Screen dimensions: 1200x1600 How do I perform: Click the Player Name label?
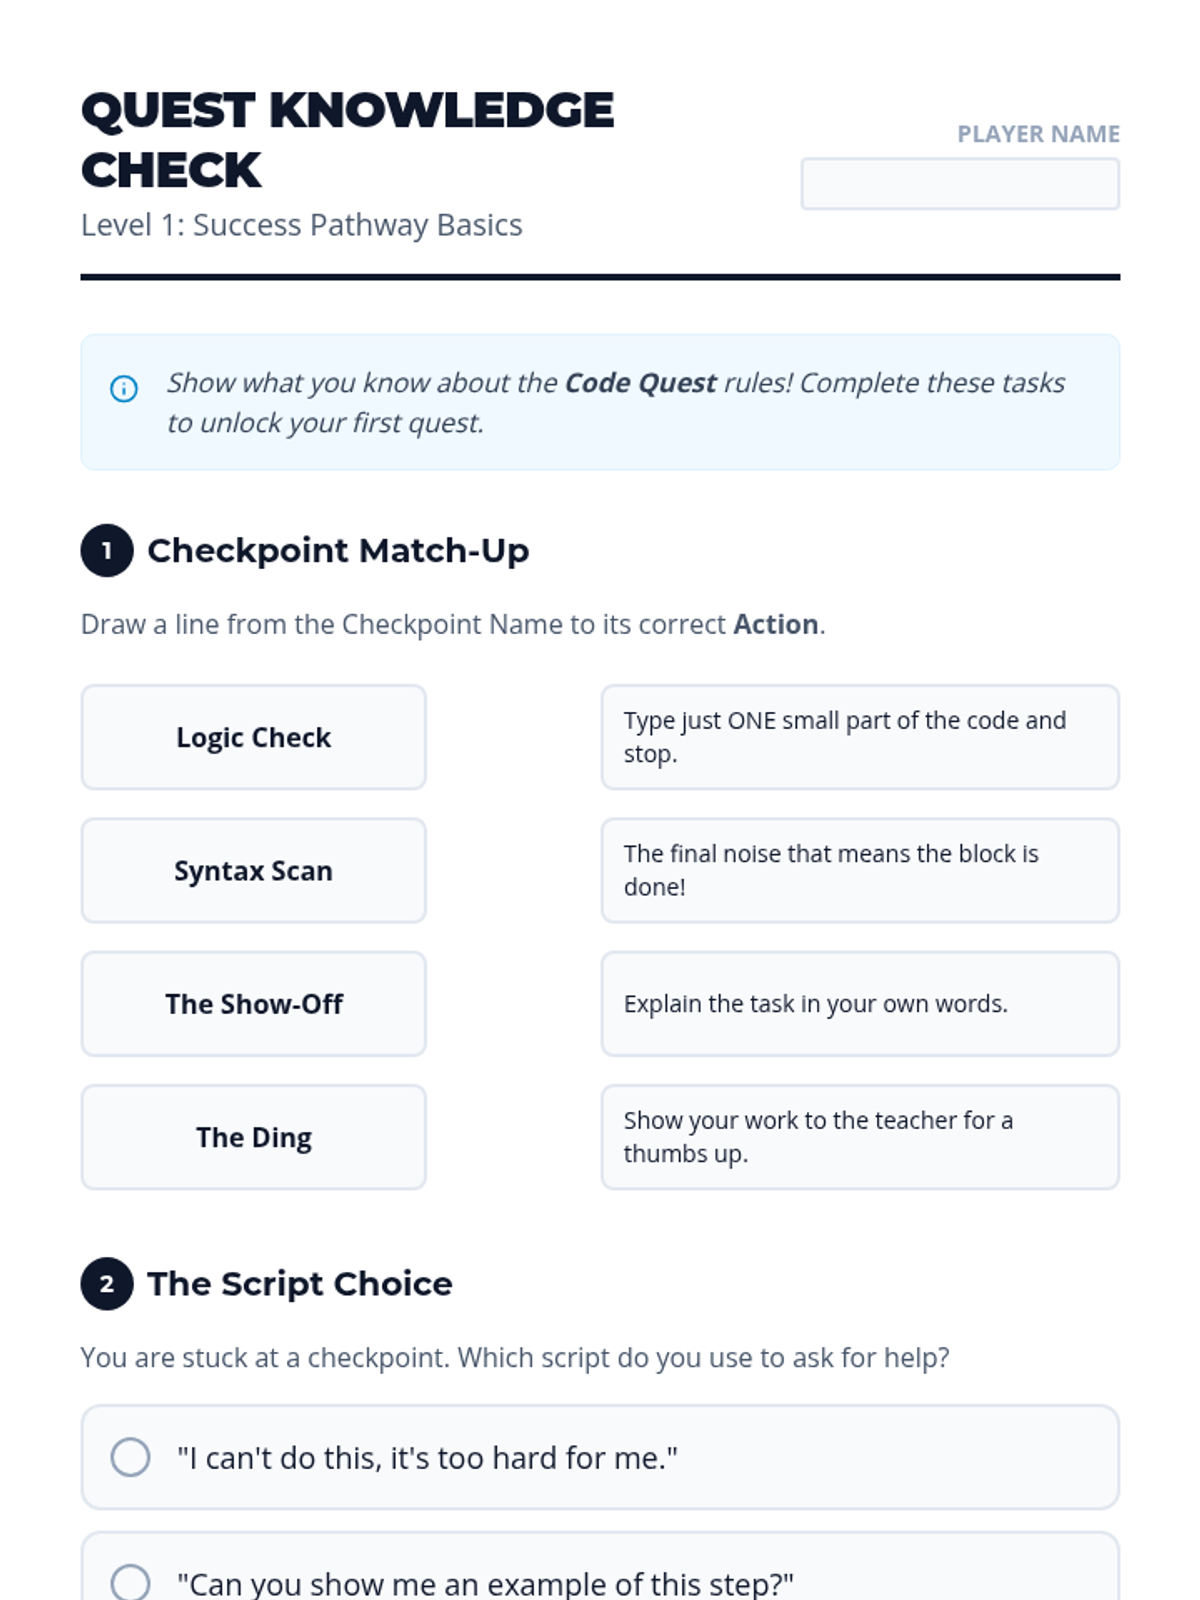click(1038, 134)
